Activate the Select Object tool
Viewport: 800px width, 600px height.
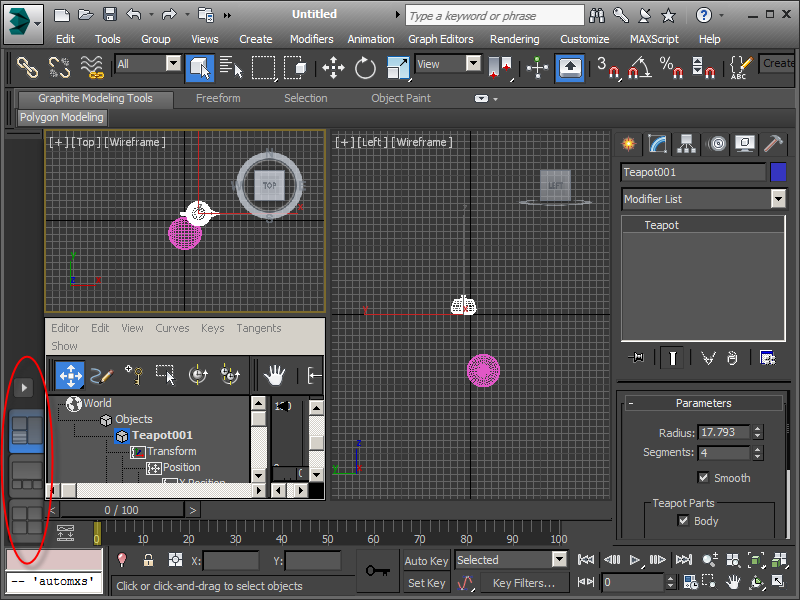(199, 67)
